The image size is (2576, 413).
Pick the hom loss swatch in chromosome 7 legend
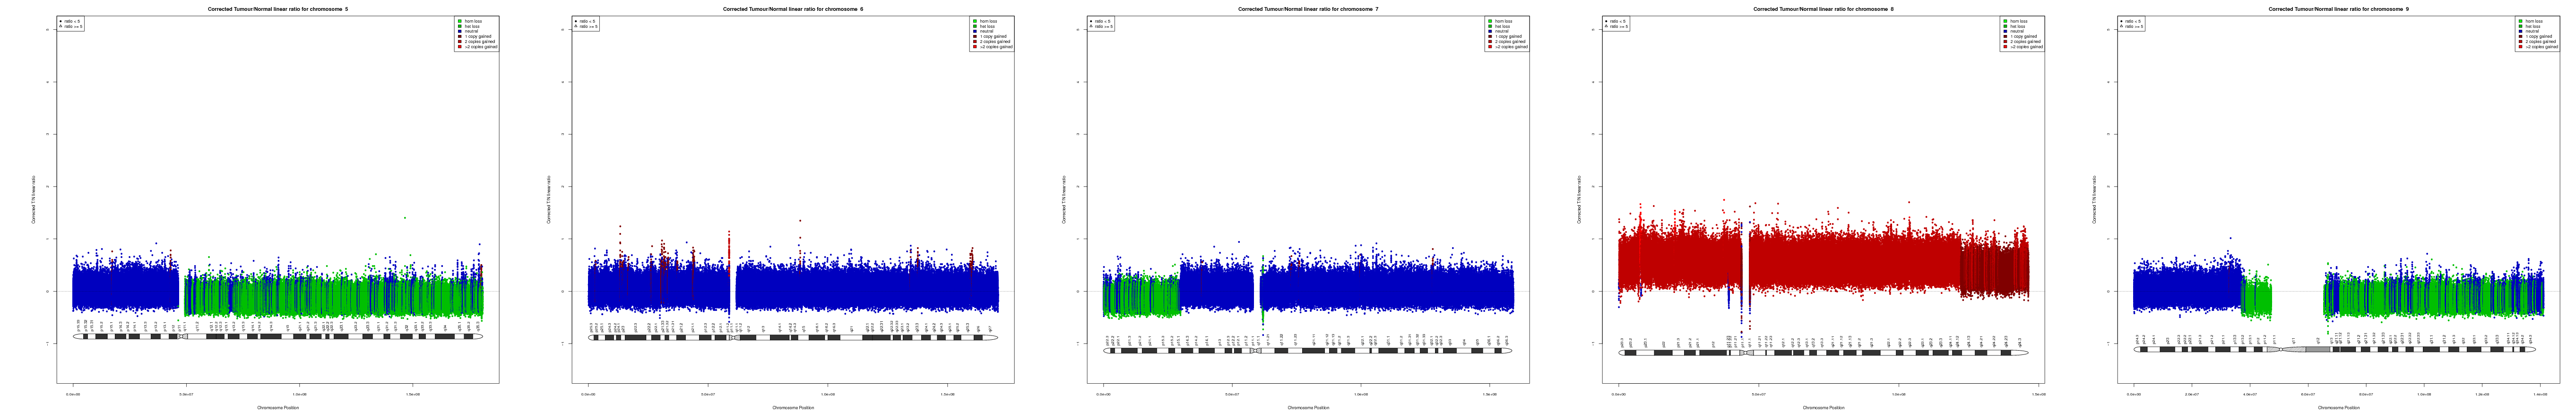point(1490,21)
